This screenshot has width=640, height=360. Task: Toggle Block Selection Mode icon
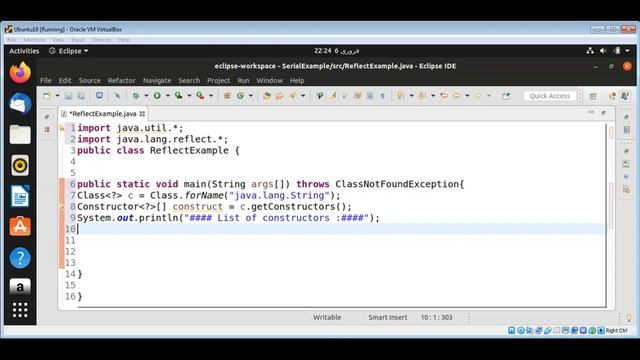[x=370, y=96]
